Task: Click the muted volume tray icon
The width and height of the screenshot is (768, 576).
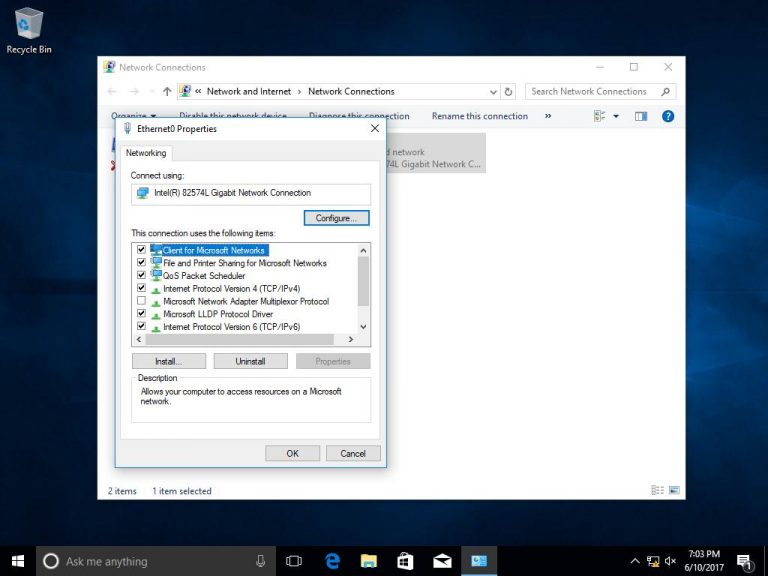Action: click(671, 561)
